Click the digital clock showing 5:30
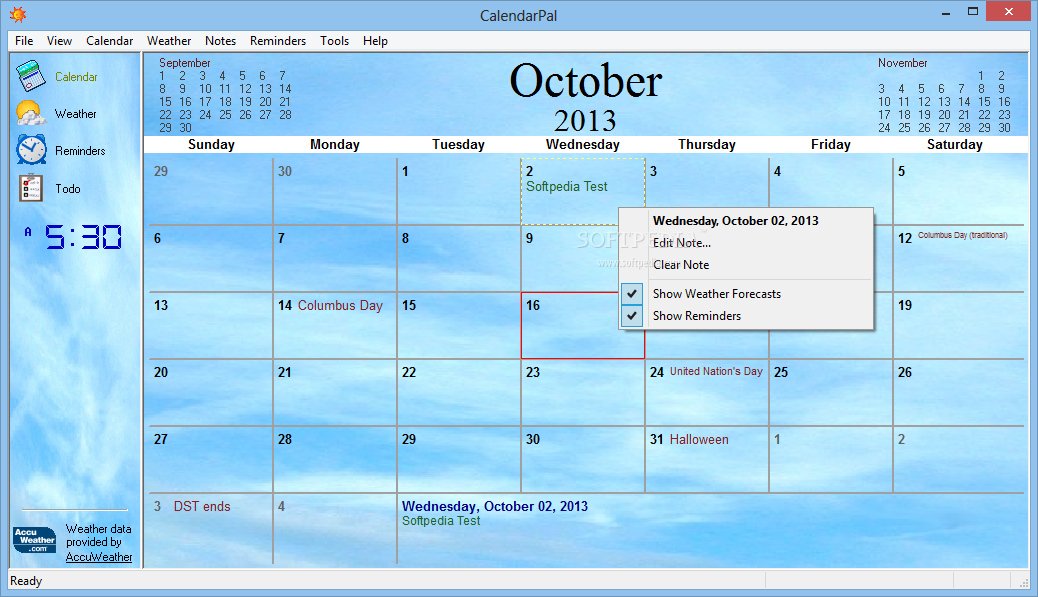This screenshot has height=597, width=1038. point(83,237)
